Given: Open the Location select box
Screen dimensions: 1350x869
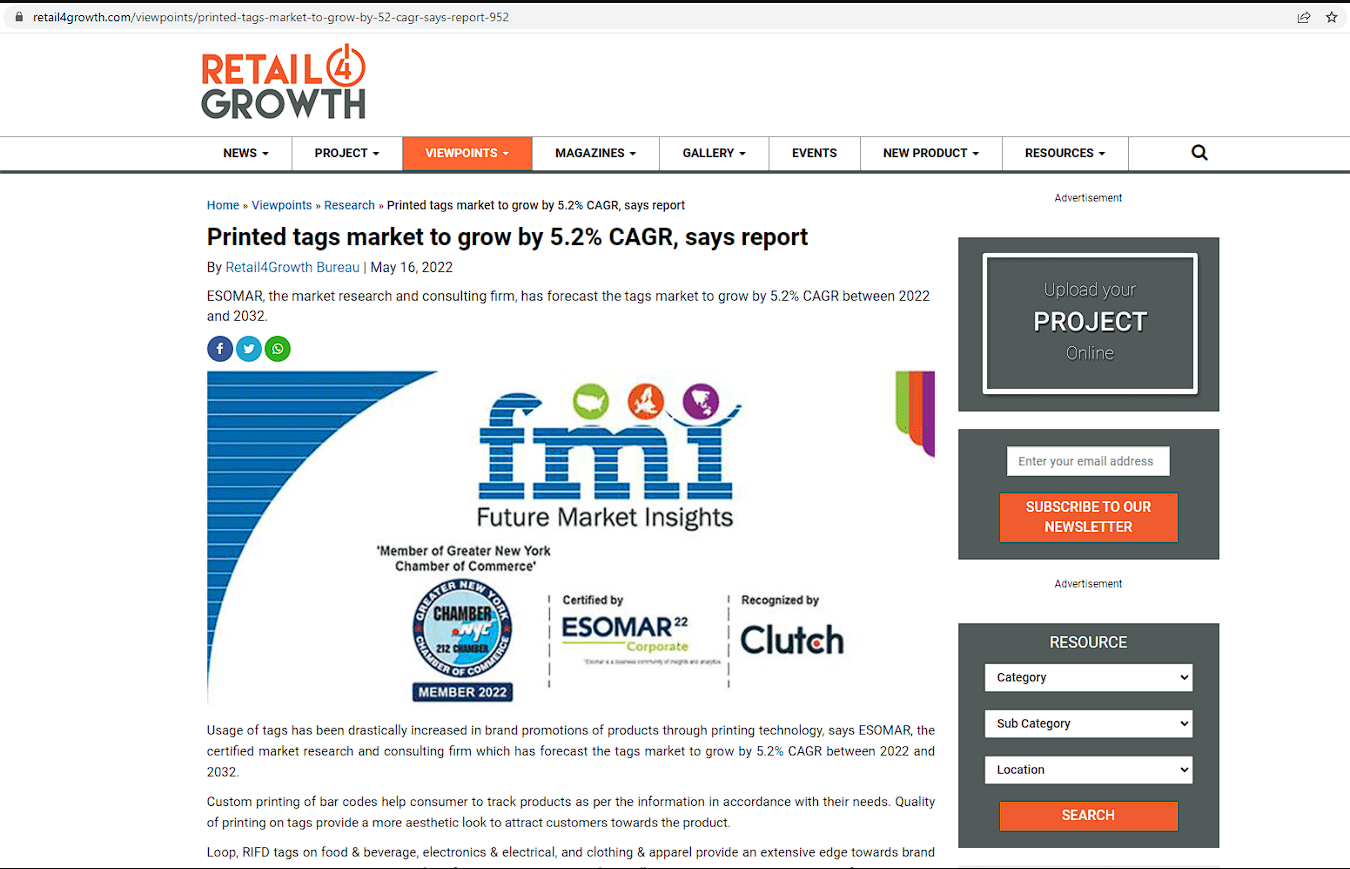Looking at the screenshot, I should 1088,769.
